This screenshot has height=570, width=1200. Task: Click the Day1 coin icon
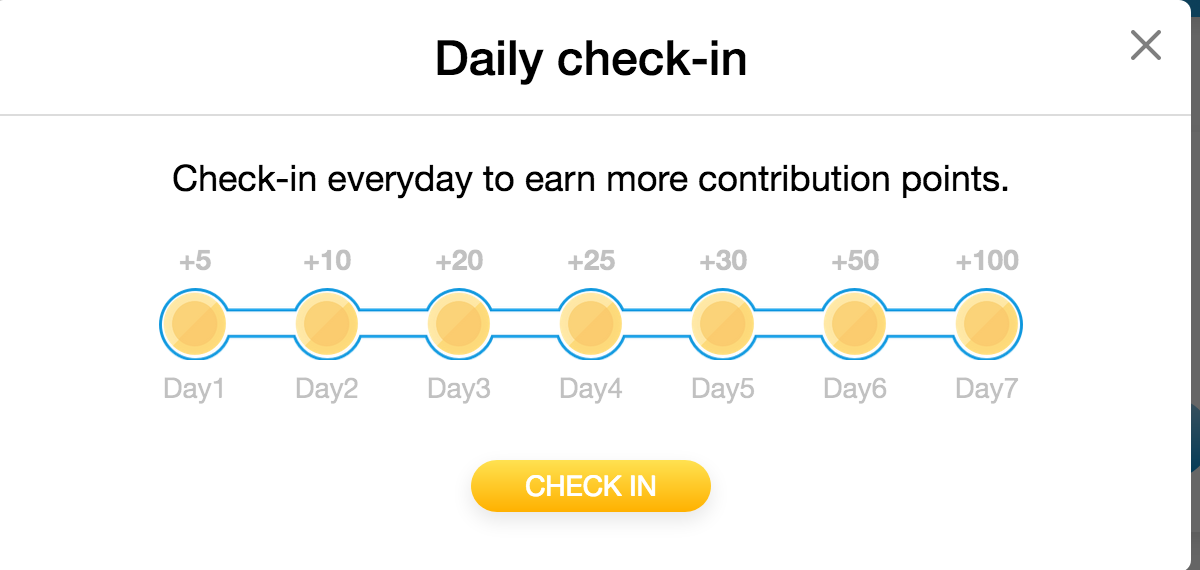pyautogui.click(x=194, y=324)
